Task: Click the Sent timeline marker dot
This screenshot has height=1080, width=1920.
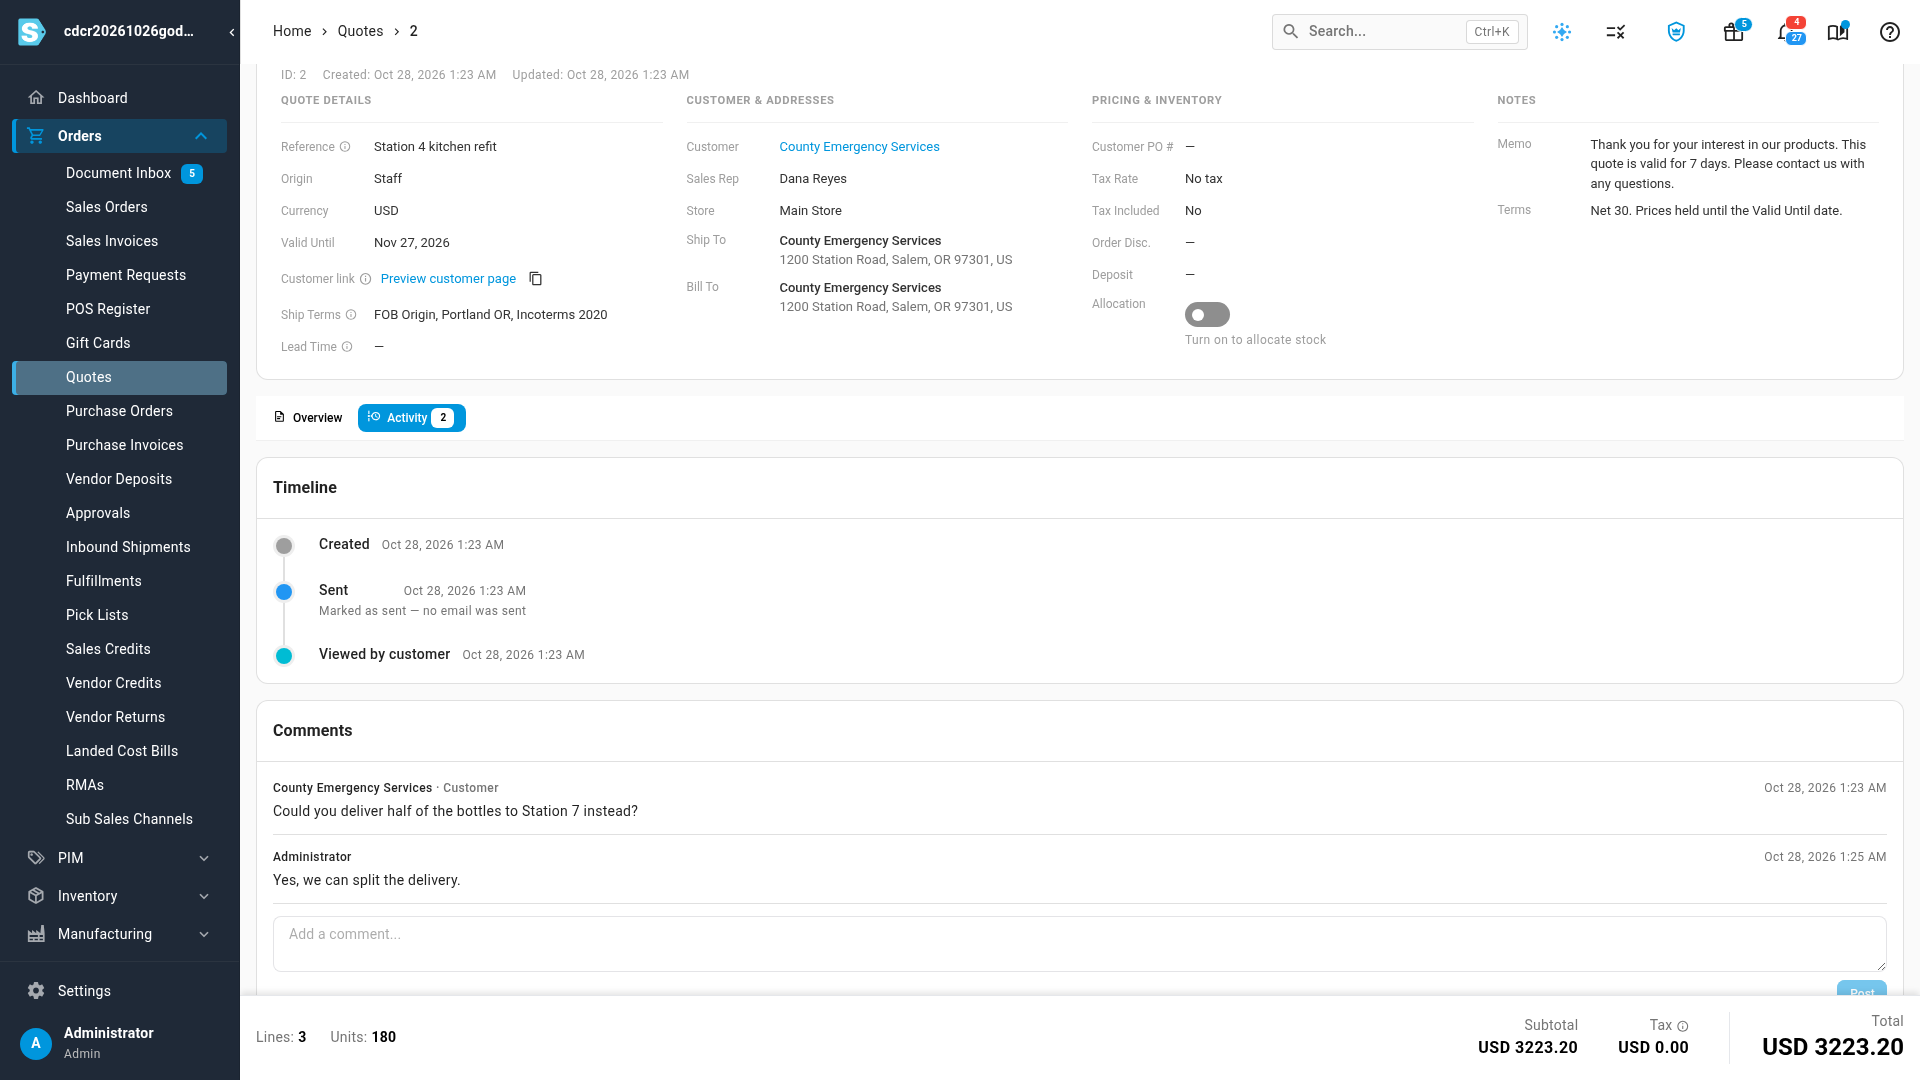Action: coord(284,592)
